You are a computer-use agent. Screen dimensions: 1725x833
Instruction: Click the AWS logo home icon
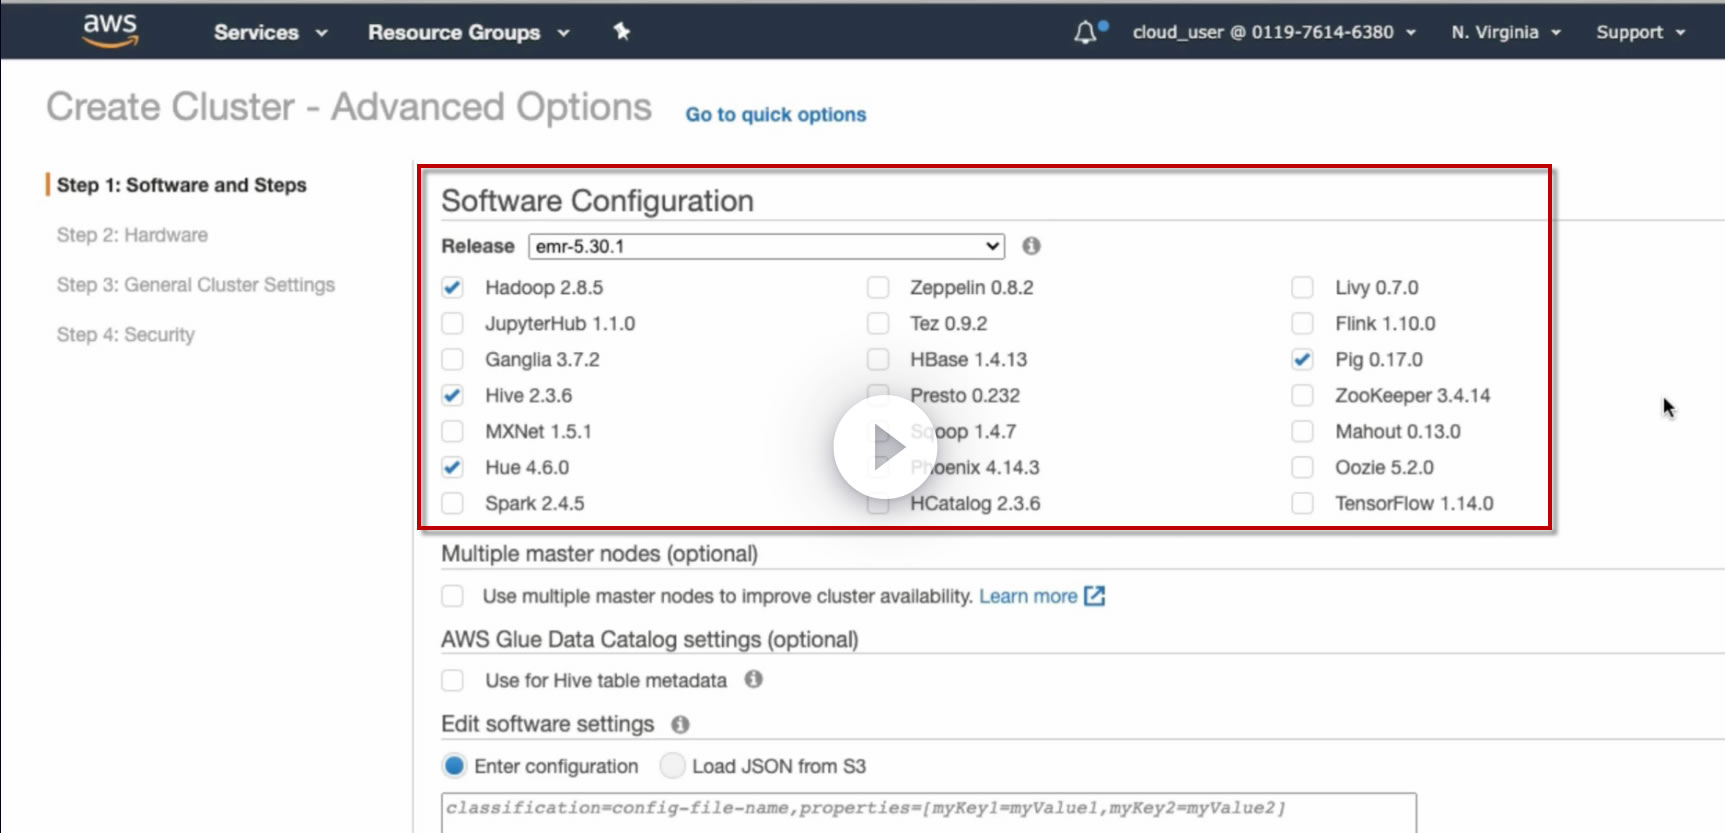pos(110,30)
